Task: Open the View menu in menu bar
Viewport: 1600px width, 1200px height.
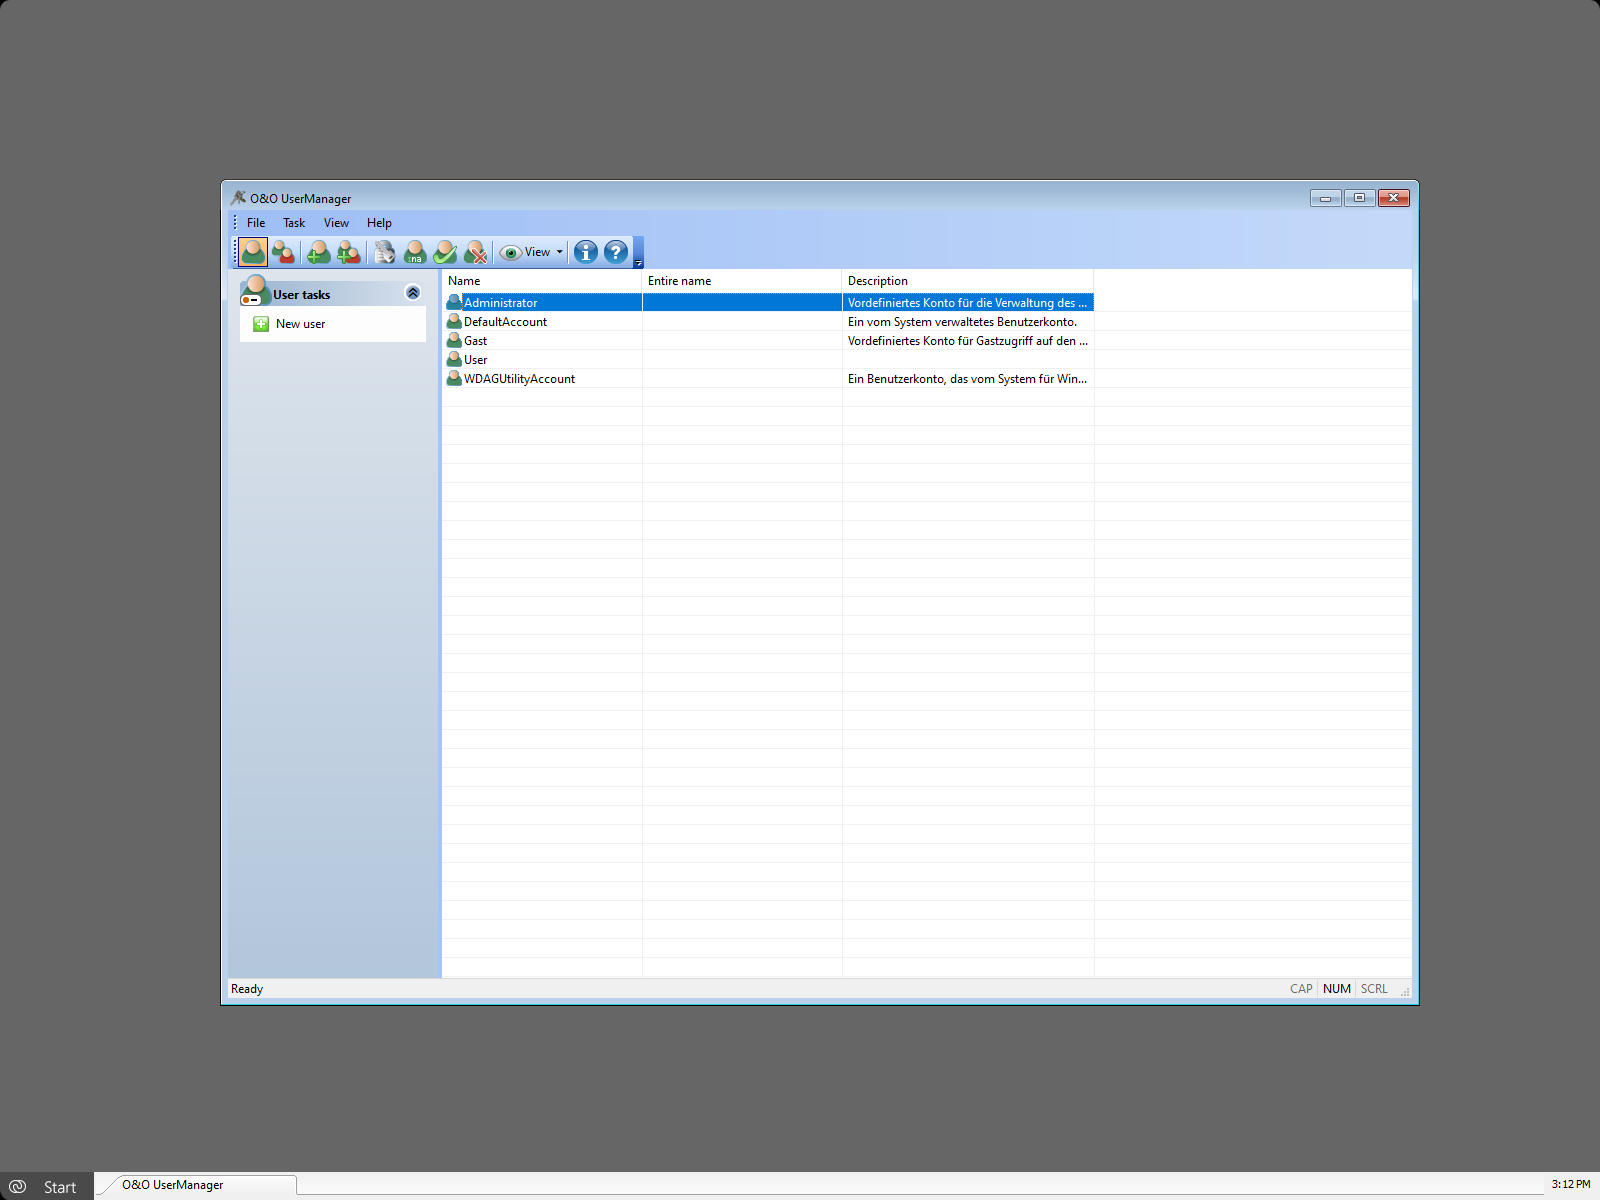Action: click(336, 223)
